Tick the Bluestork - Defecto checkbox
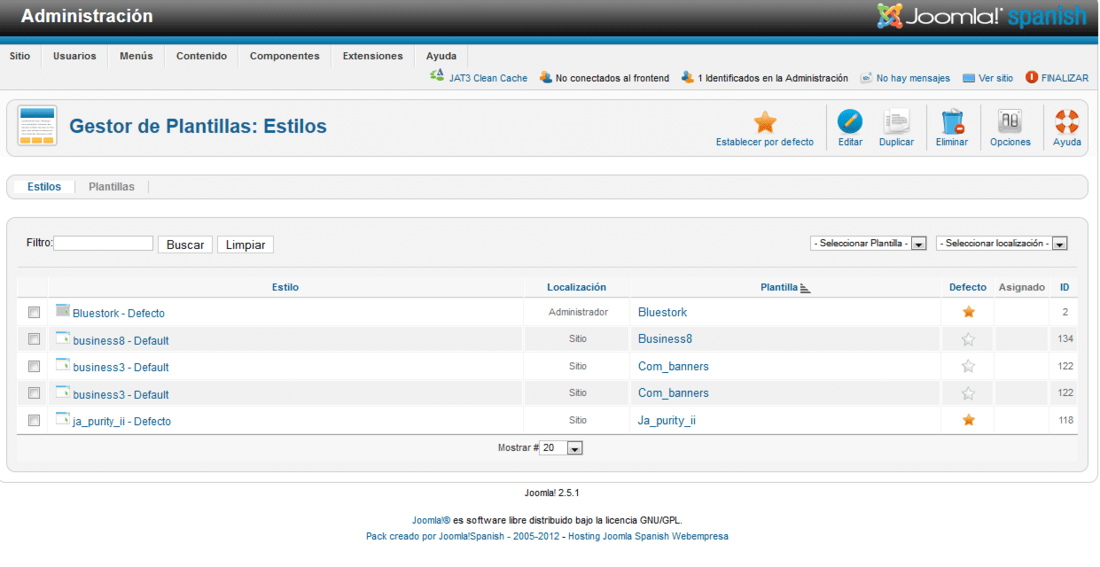The image size is (1100, 567). click(34, 312)
